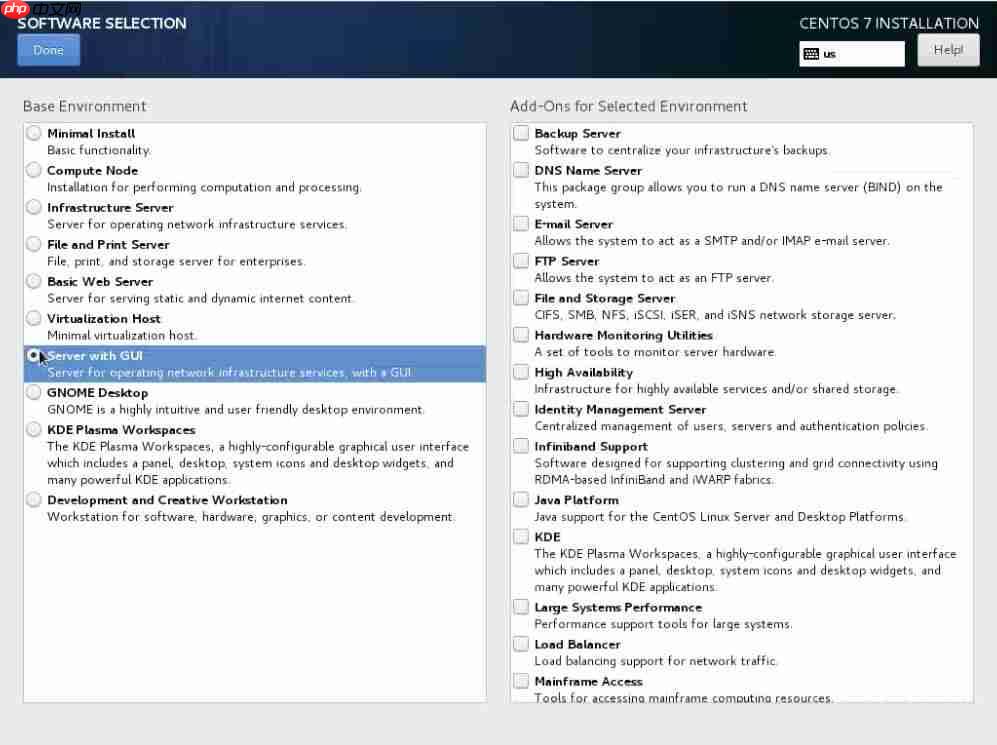Click 'Java support for the CentOS Linux Server' text
The width and height of the screenshot is (997, 745).
coord(720,517)
